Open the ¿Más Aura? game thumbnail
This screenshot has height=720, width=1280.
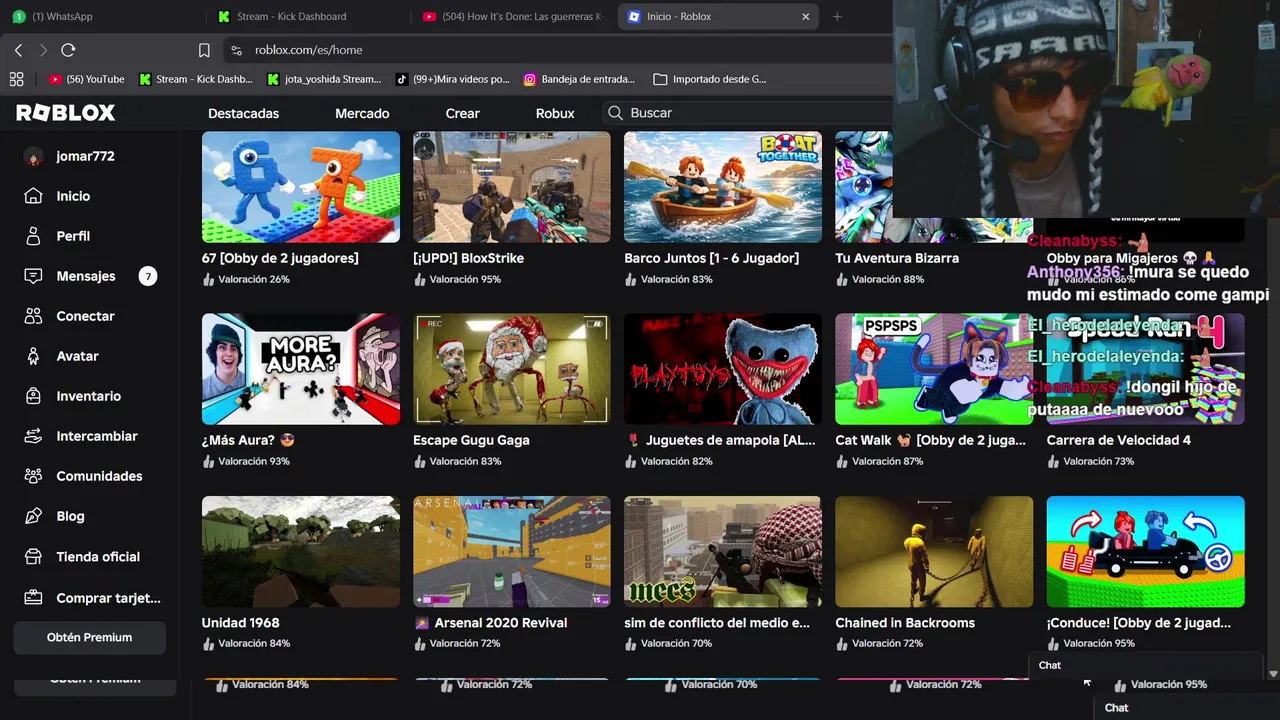click(301, 369)
